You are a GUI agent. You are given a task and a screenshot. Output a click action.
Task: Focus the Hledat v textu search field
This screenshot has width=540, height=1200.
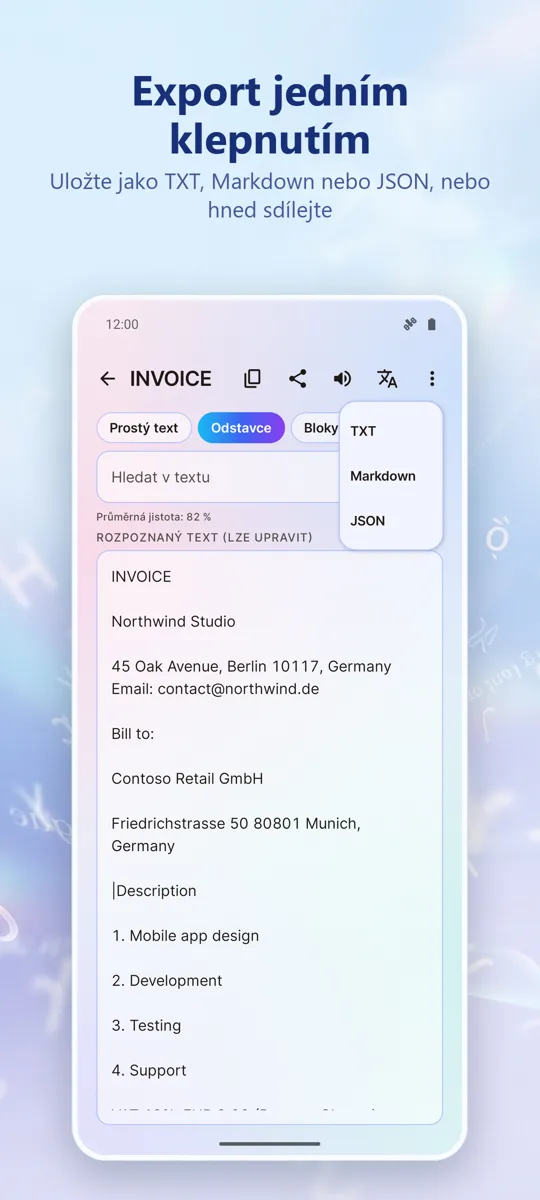pyautogui.click(x=219, y=477)
